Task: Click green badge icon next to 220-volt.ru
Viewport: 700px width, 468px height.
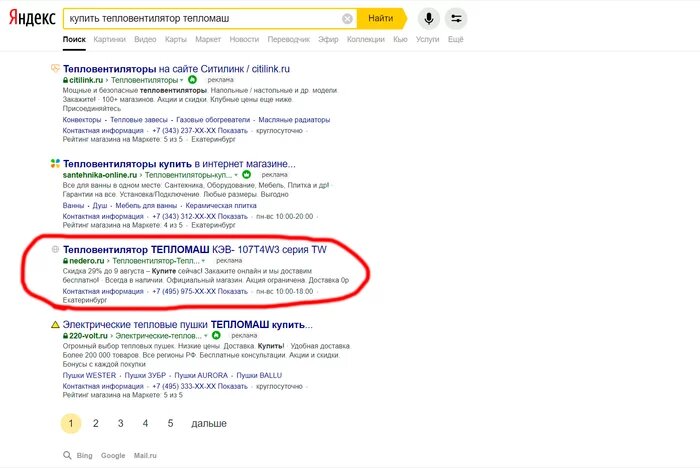Action: coord(216,335)
